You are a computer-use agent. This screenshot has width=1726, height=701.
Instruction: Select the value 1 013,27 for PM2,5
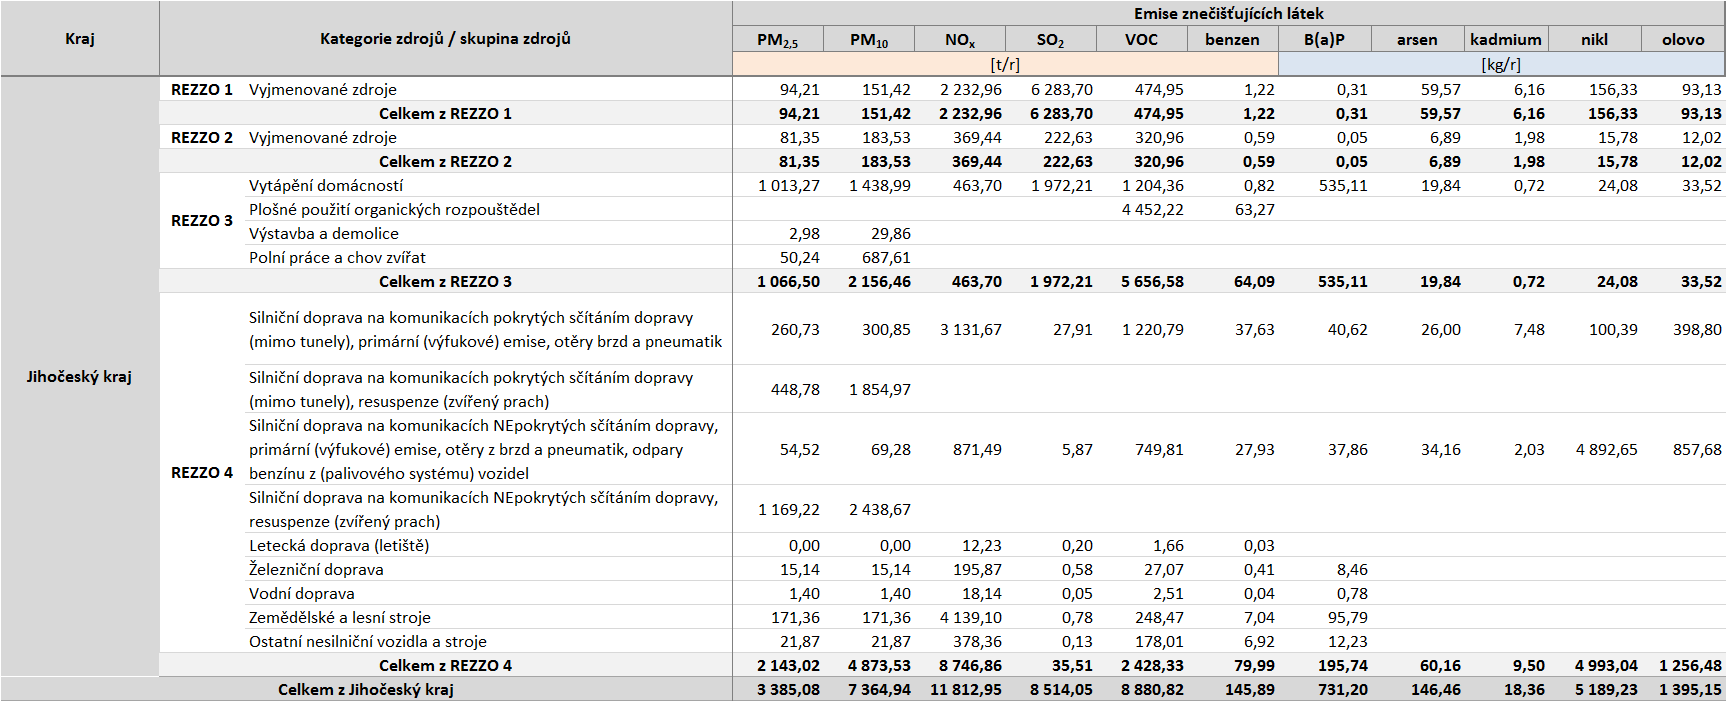click(789, 186)
